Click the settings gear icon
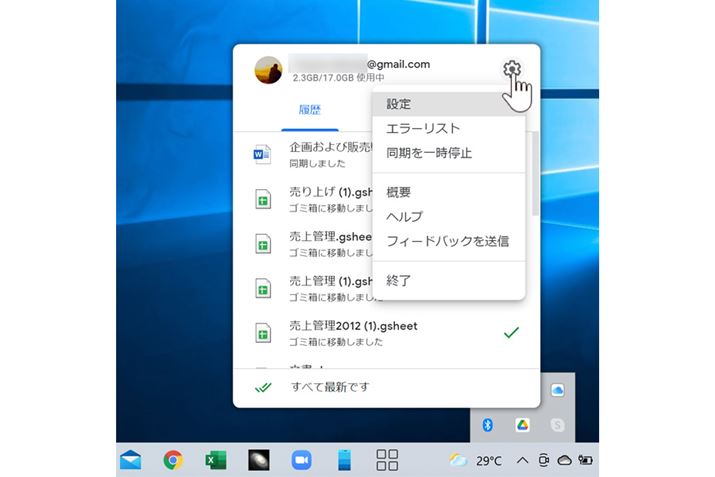 511,69
